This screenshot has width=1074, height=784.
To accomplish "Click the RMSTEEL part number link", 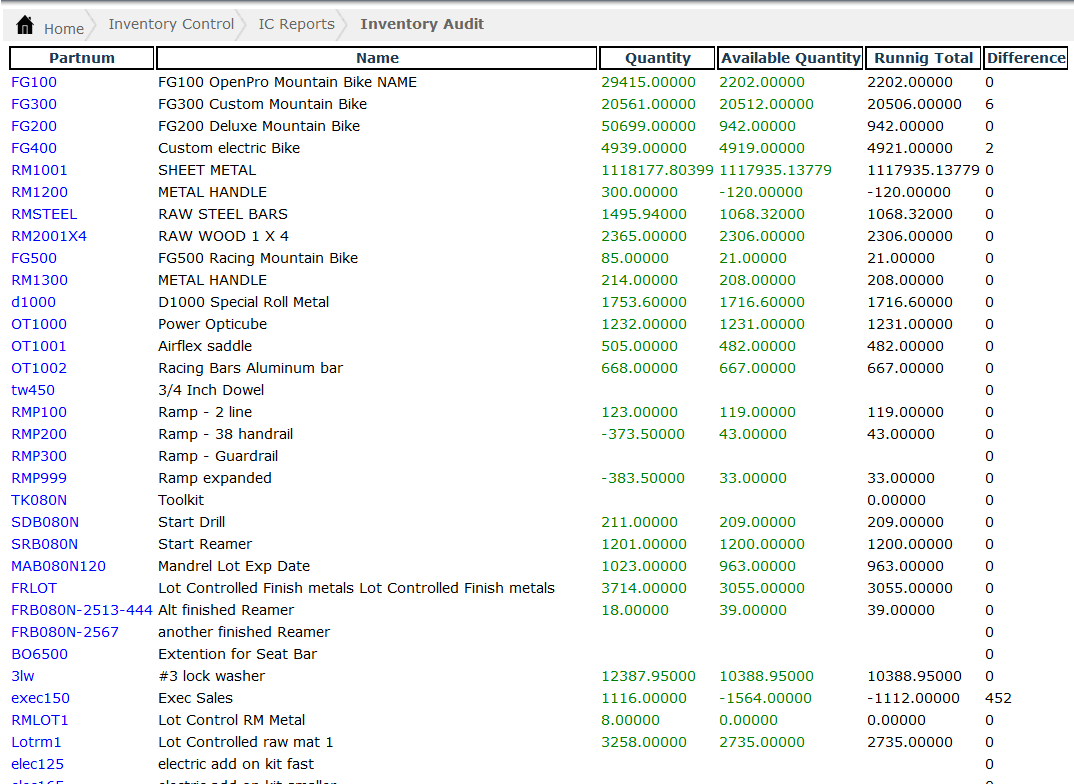I will tap(44, 214).
